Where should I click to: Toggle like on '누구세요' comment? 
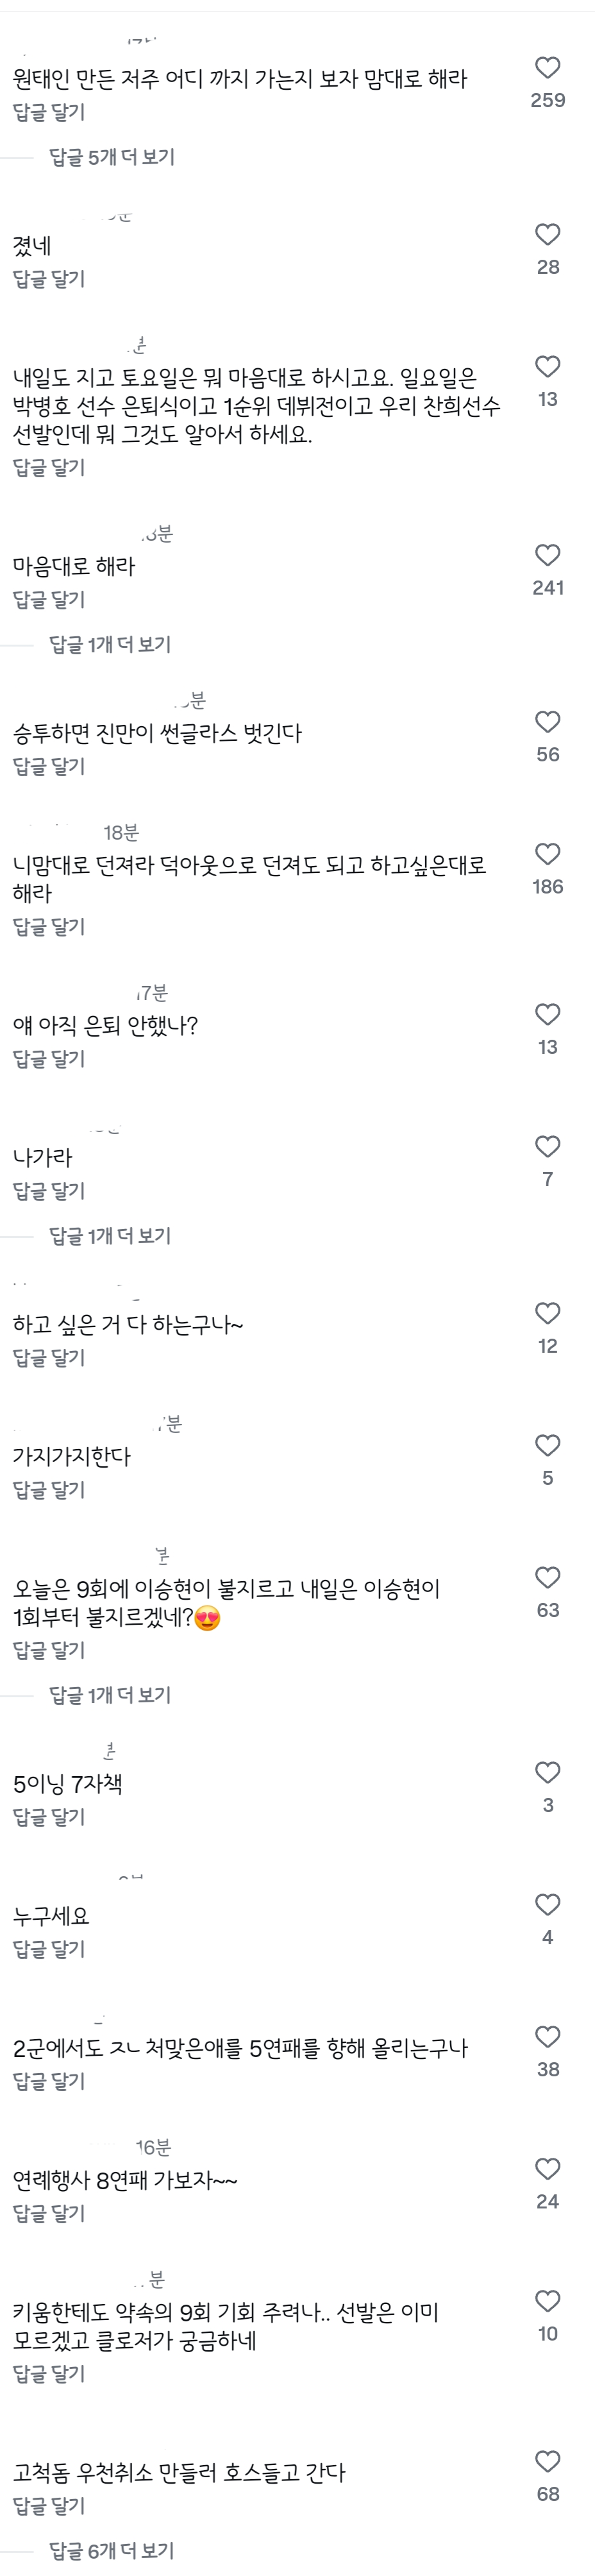pyautogui.click(x=547, y=1905)
